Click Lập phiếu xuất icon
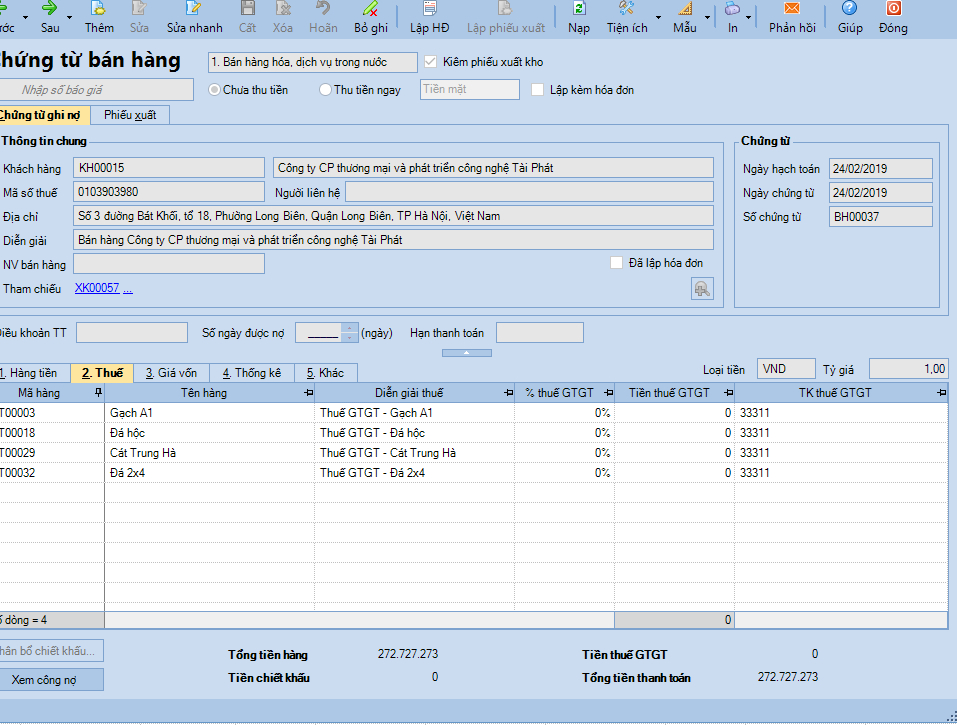The width and height of the screenshot is (957, 725). (x=505, y=9)
